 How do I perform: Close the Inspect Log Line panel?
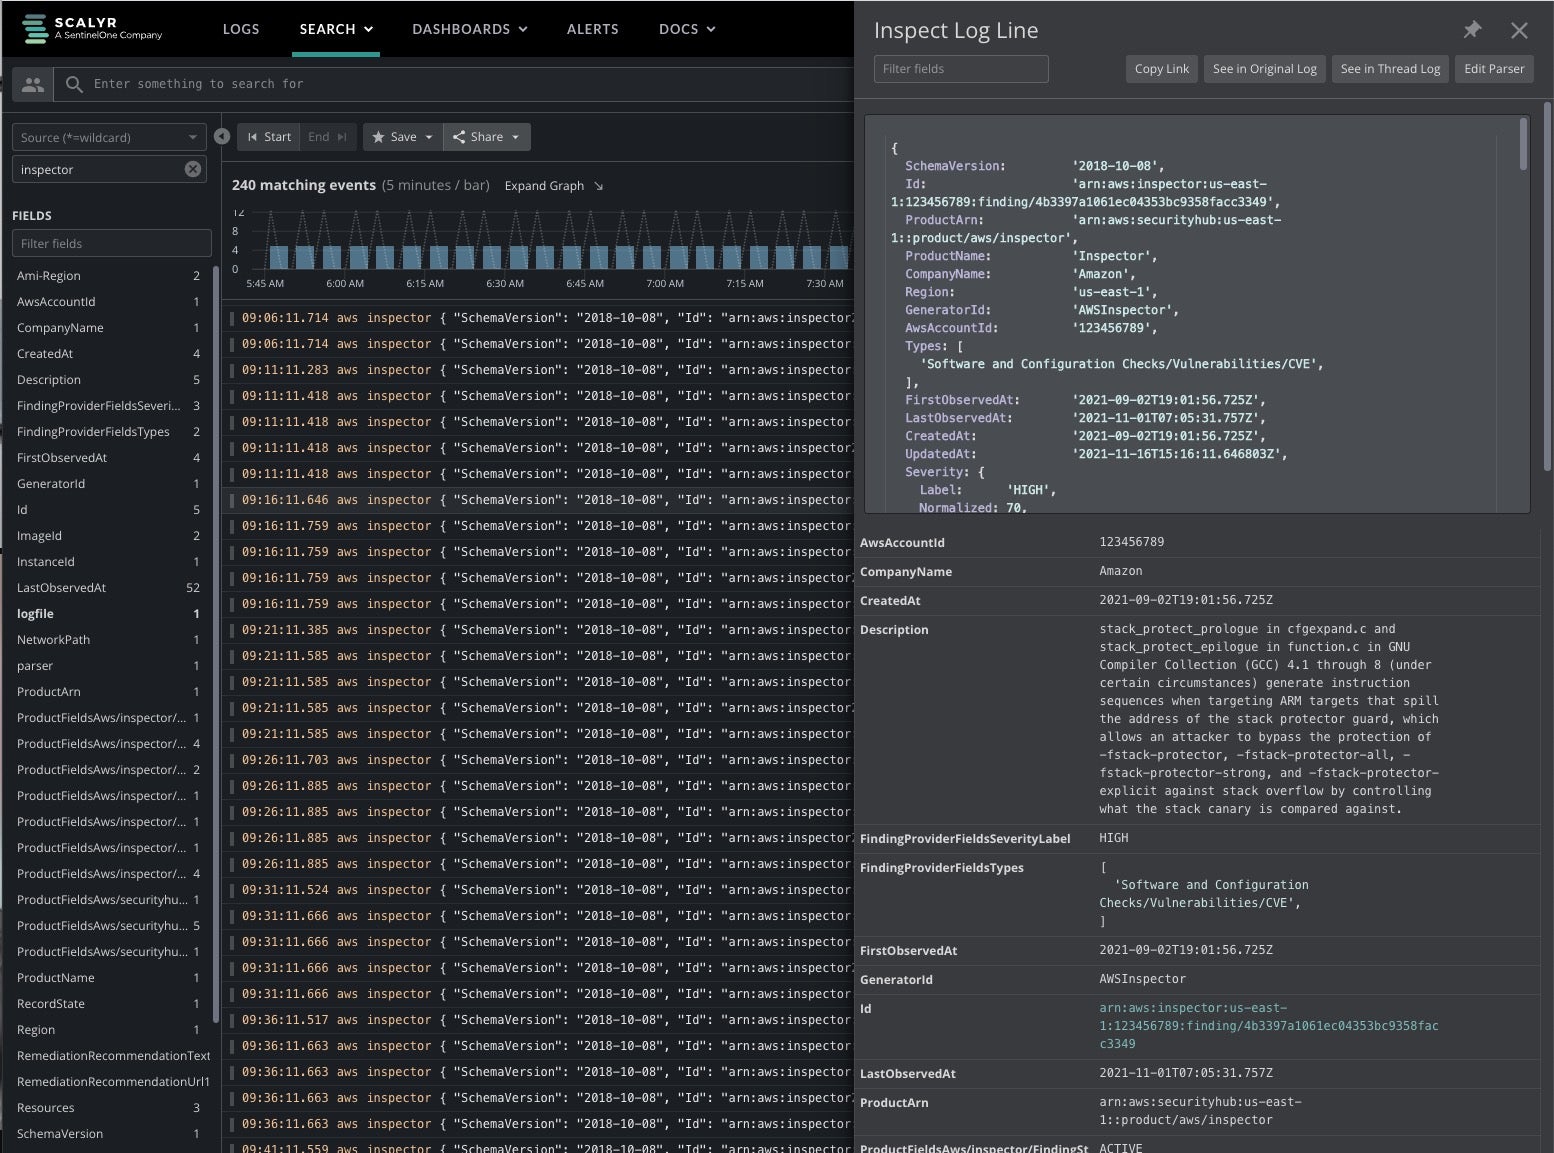pyautogui.click(x=1519, y=30)
